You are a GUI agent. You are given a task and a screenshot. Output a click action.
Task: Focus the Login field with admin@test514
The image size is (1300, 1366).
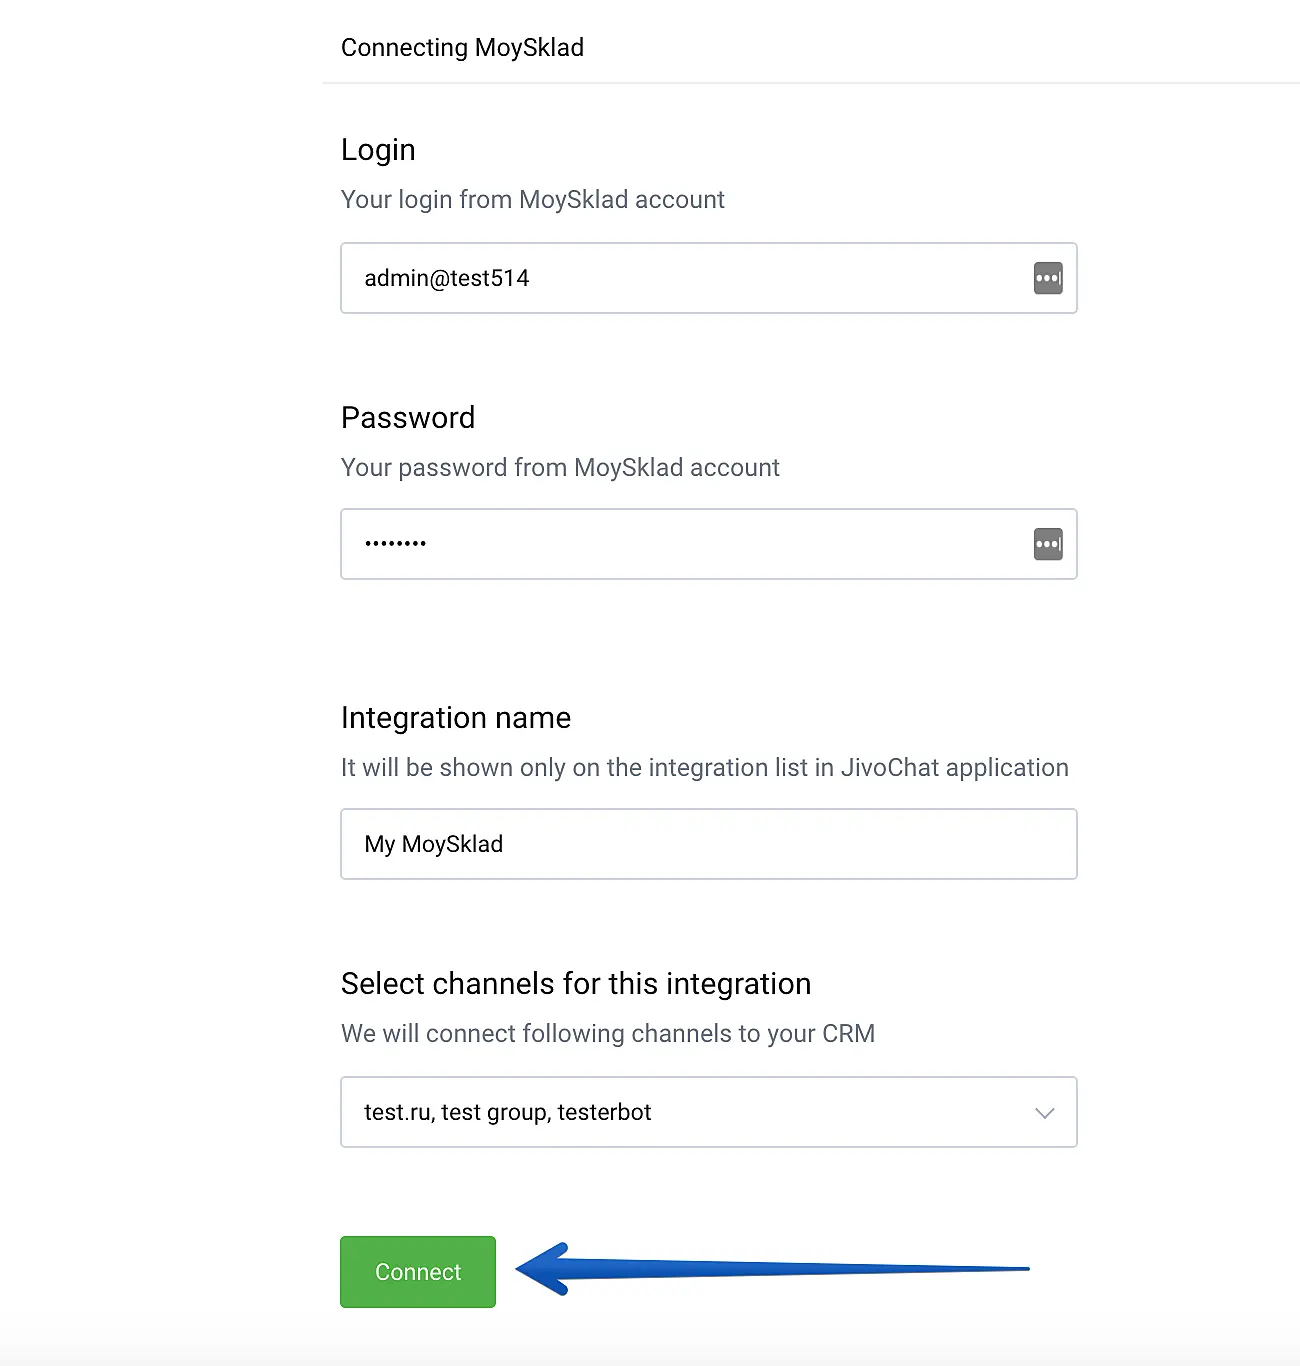coord(680,278)
